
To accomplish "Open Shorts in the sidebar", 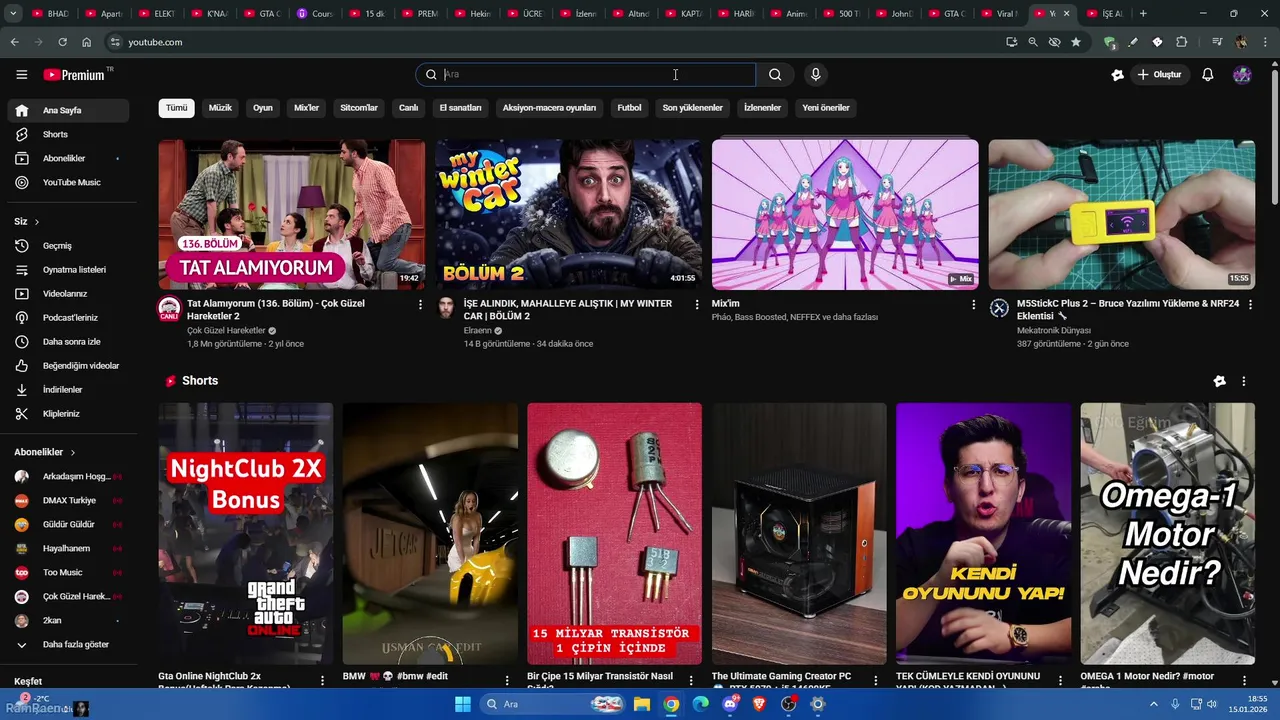I will (x=68, y=135).
